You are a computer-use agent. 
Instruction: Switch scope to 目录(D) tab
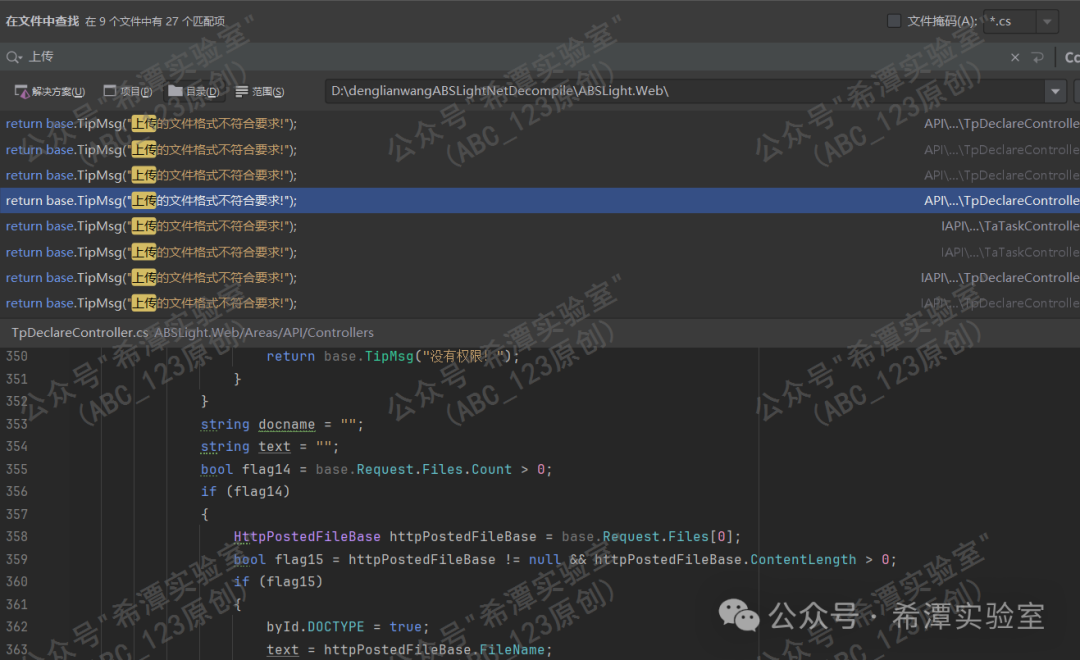[x=194, y=92]
